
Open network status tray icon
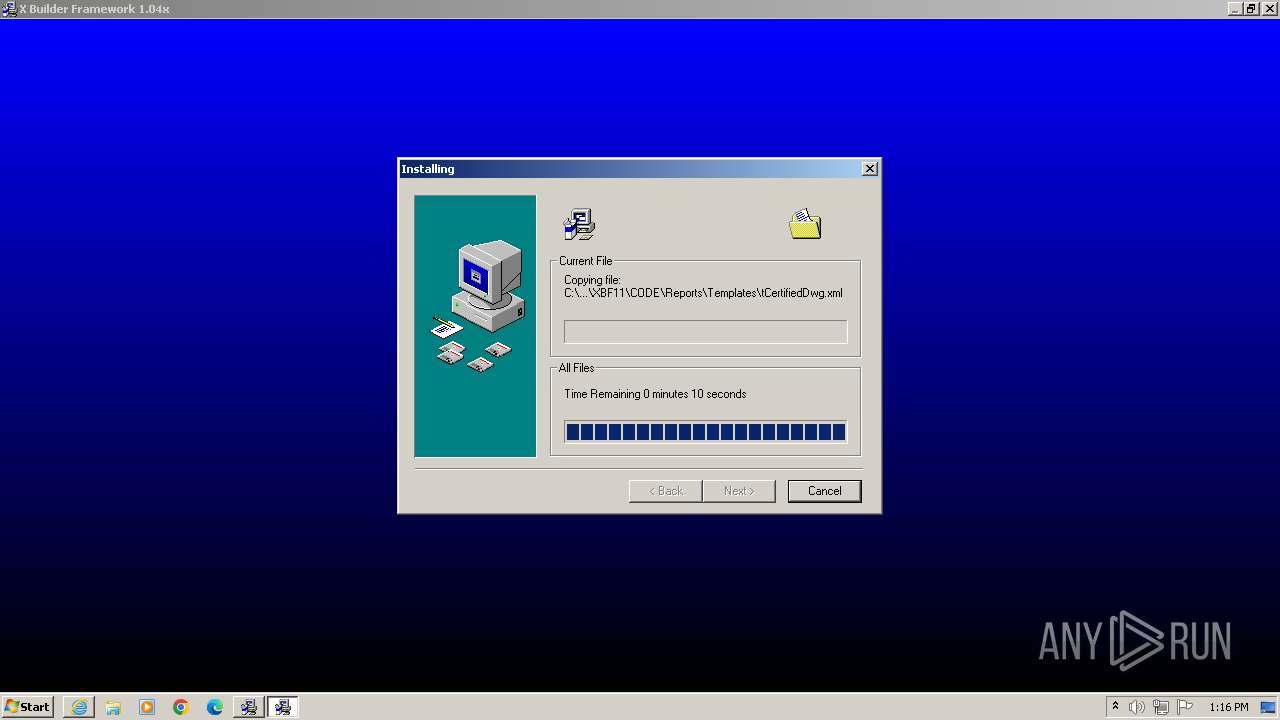tap(1161, 707)
